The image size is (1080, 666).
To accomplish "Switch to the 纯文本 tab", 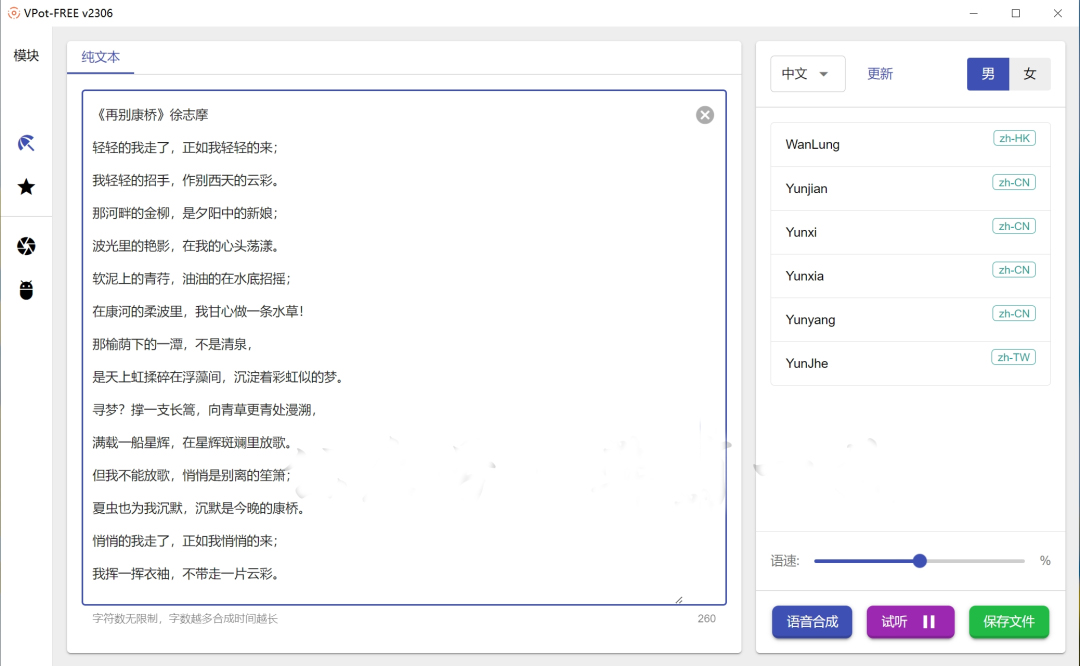I will tap(101, 57).
